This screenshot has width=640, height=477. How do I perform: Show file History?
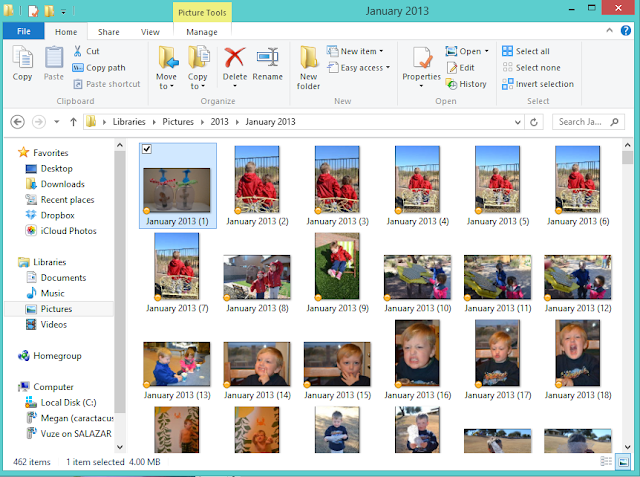[466, 84]
